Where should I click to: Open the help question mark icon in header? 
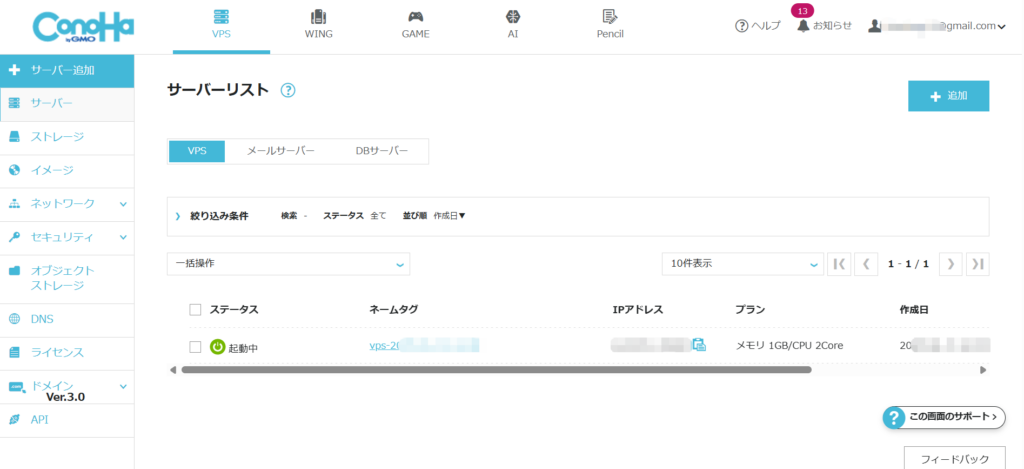click(x=741, y=26)
